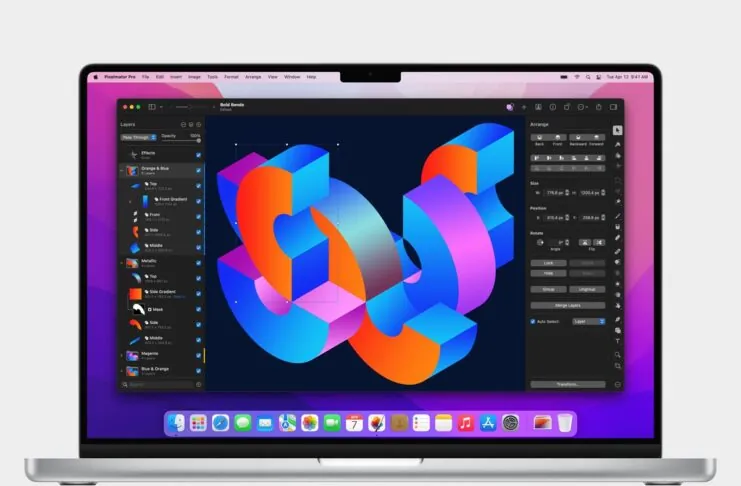Toggle the right sidebar panel icon
Image resolution: width=741 pixels, height=486 pixels.
click(613, 107)
